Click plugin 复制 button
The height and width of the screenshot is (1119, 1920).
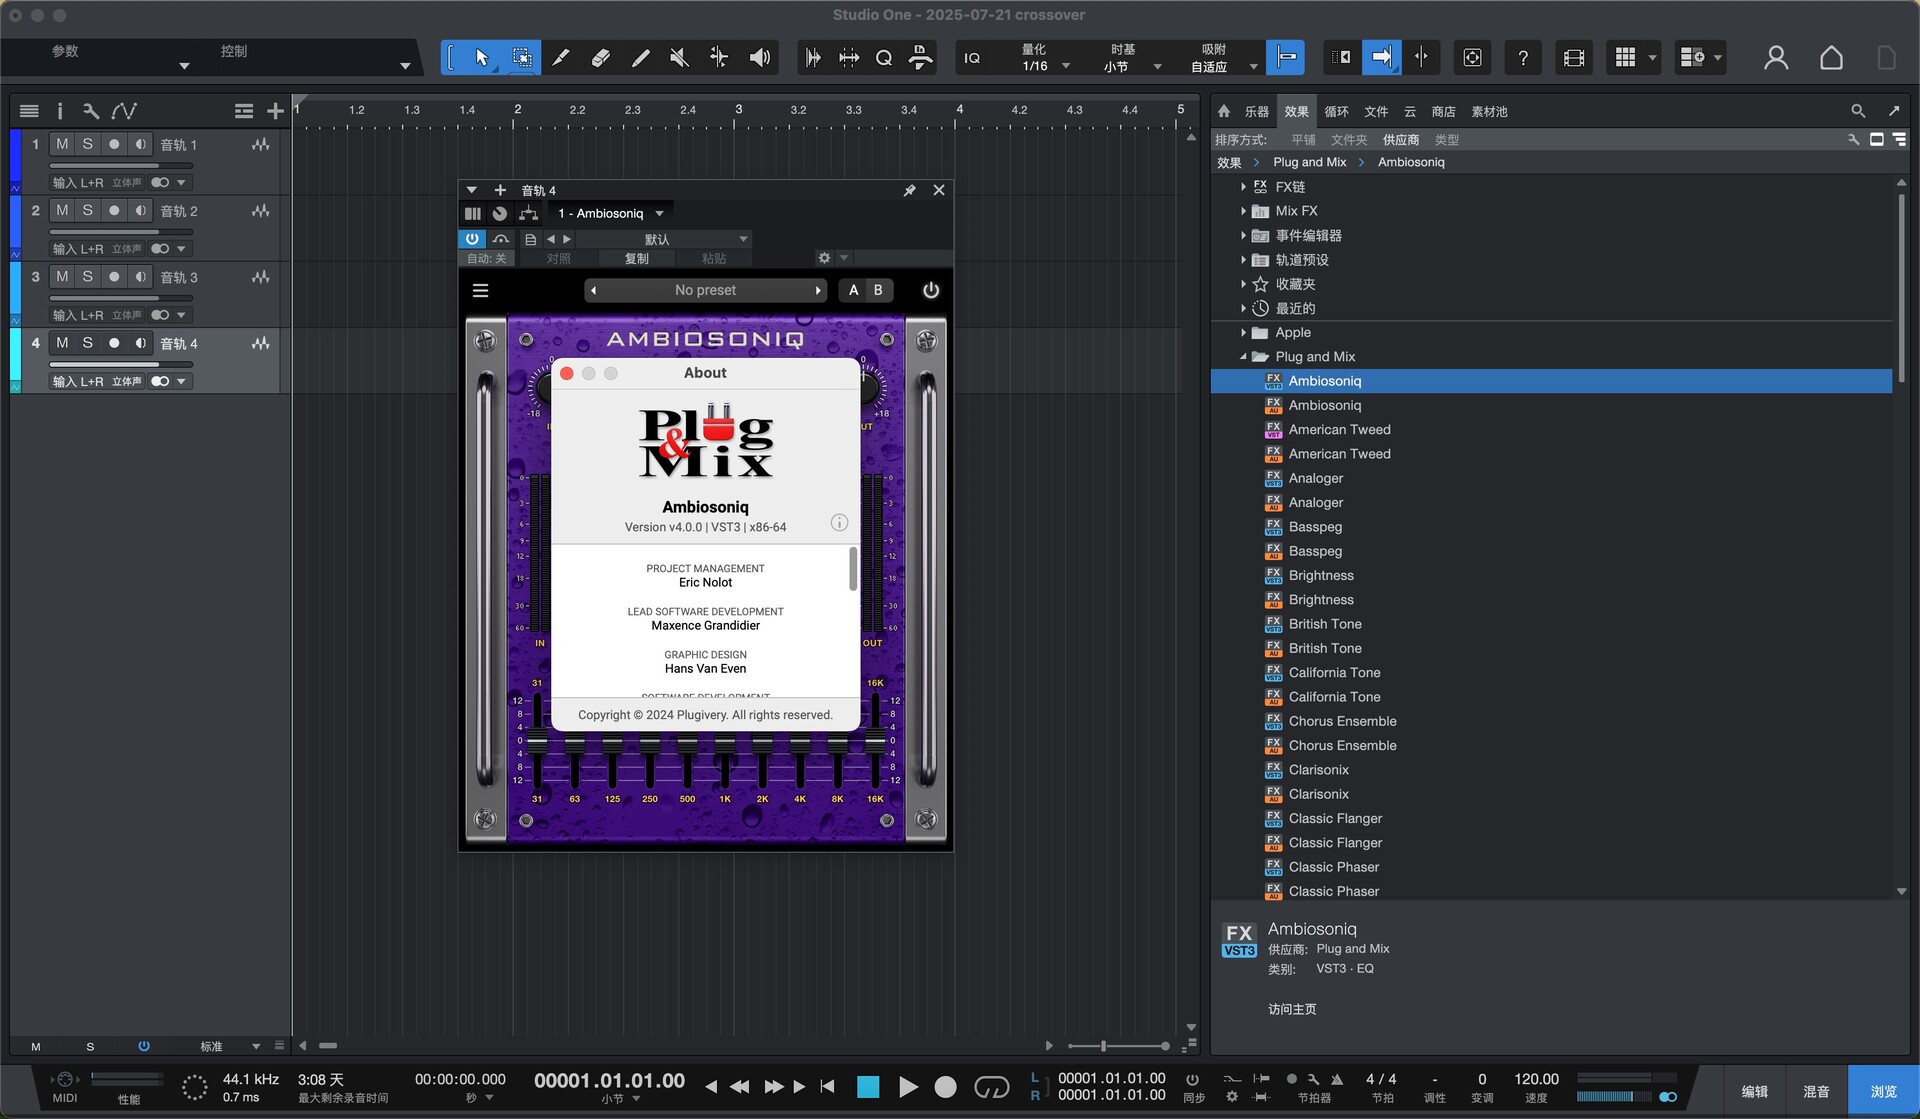[636, 258]
